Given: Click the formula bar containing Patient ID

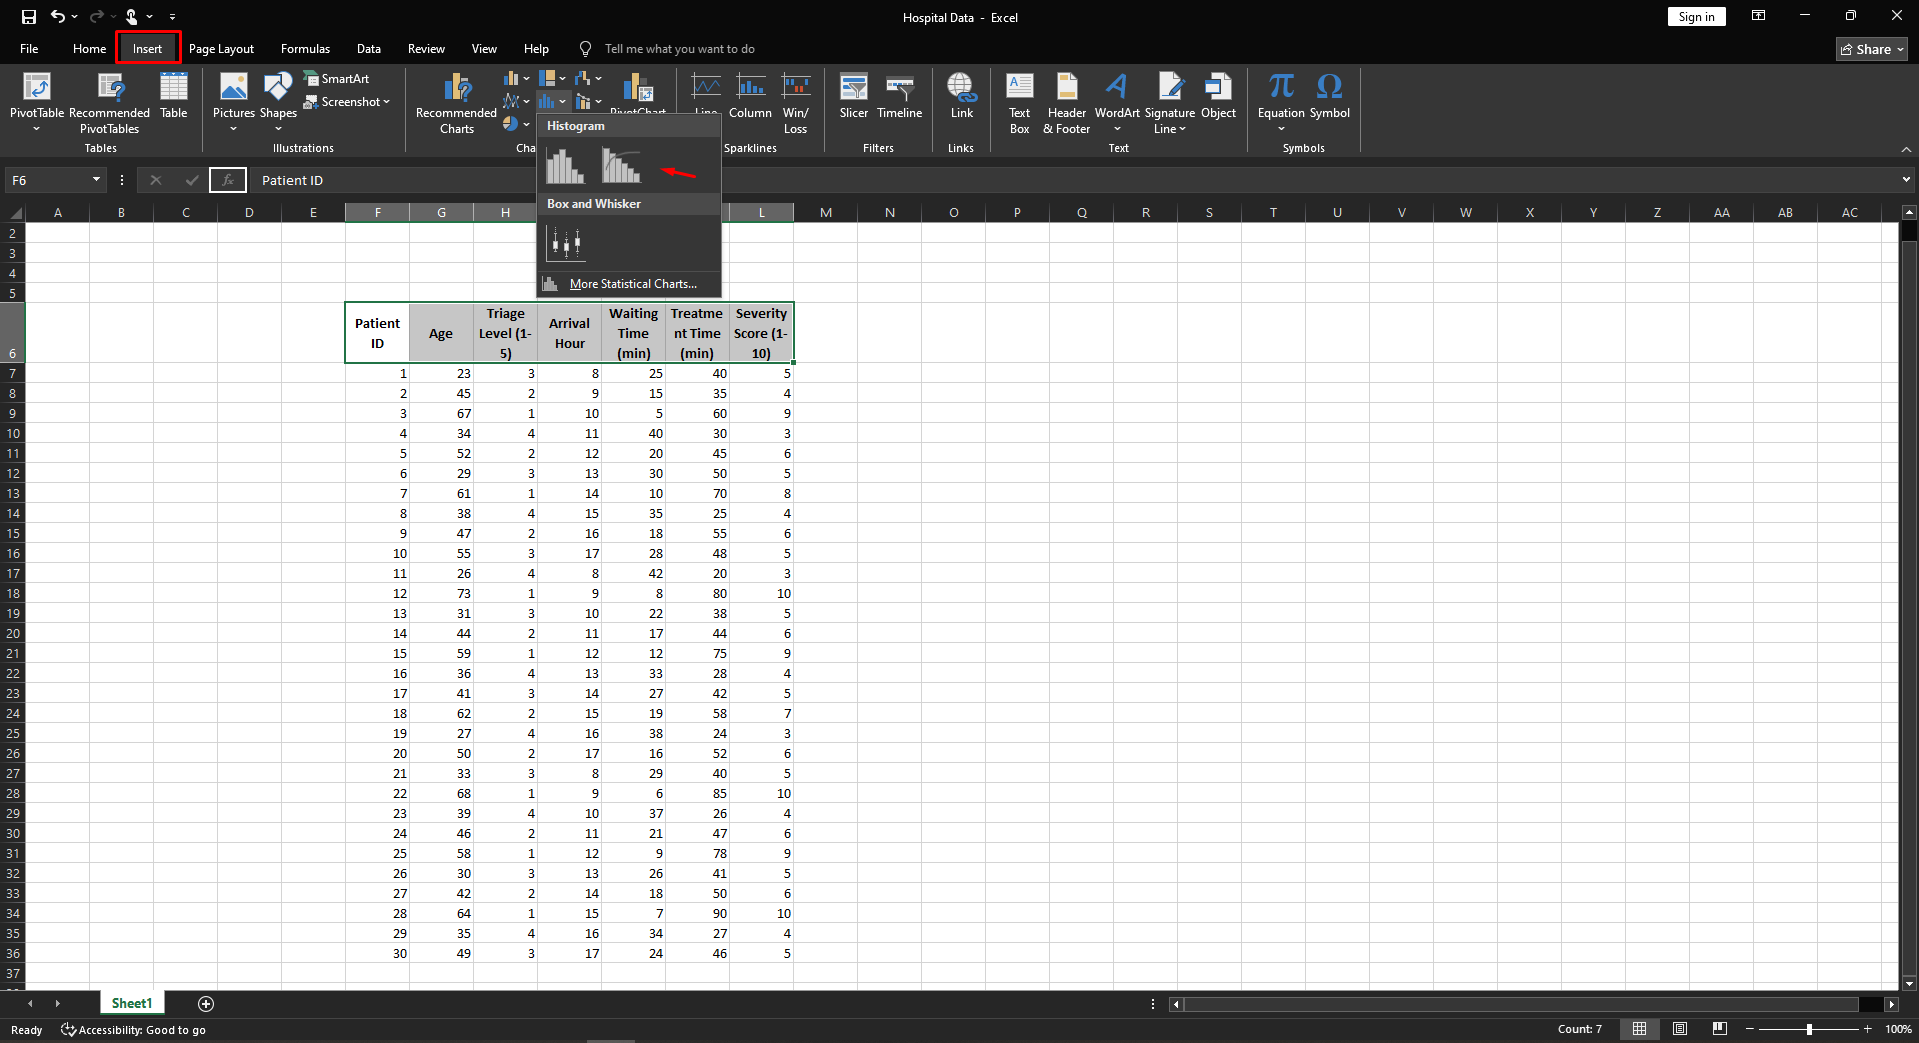Looking at the screenshot, I should (1075, 180).
